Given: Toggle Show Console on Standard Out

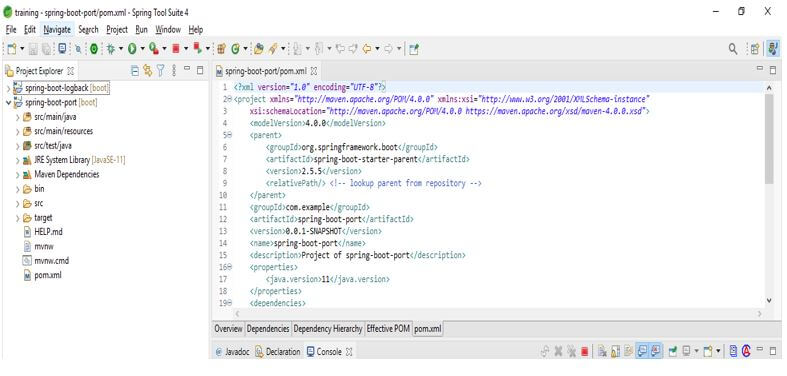Looking at the screenshot, I should coord(642,352).
